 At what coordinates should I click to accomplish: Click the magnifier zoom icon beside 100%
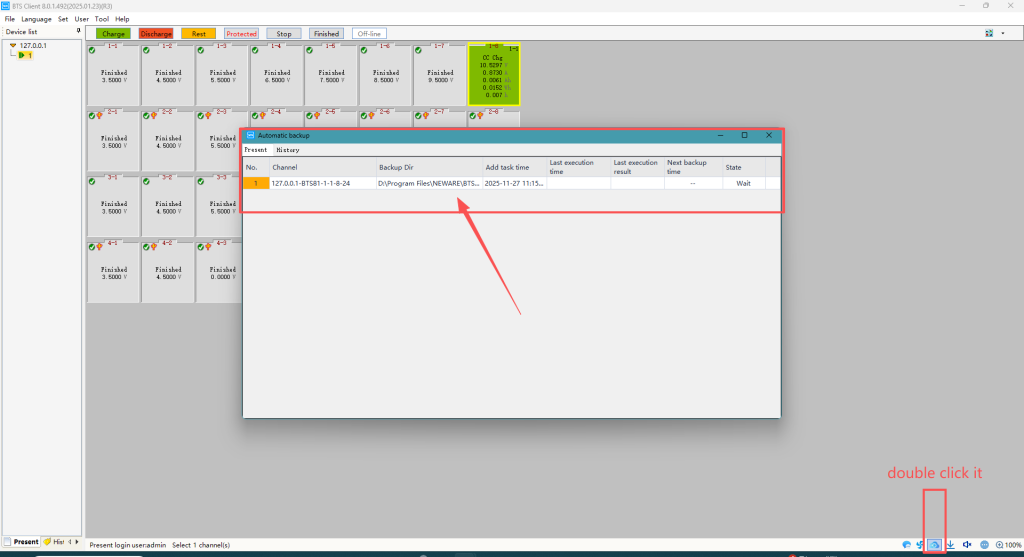999,545
